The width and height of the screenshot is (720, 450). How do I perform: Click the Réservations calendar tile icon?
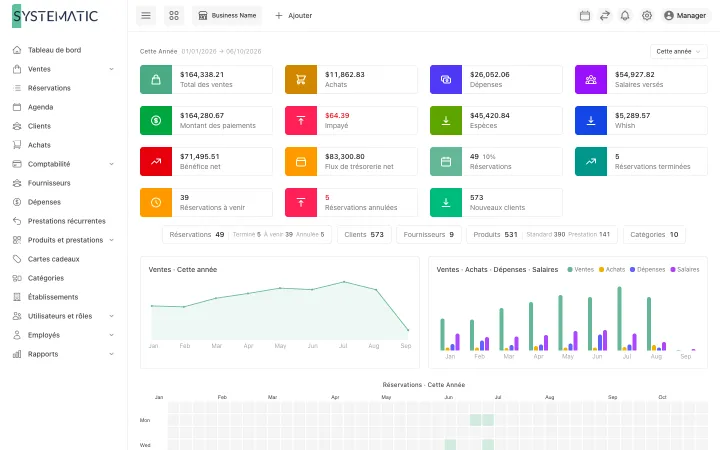coord(446,162)
